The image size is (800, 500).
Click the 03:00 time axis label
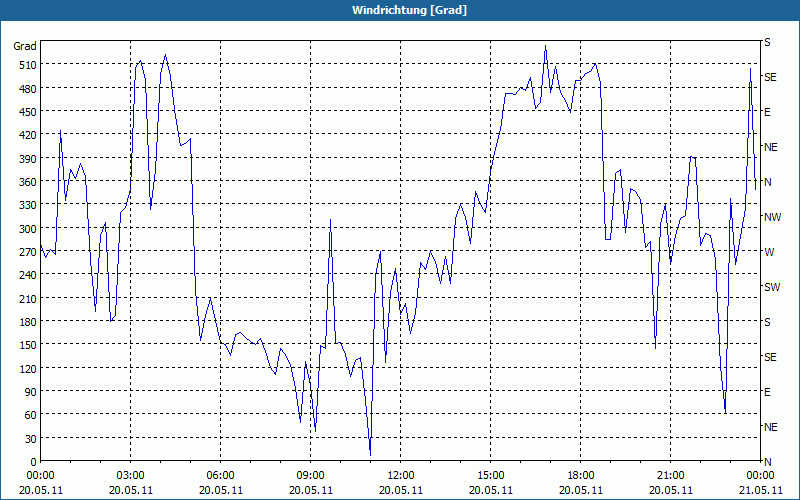tap(131, 476)
